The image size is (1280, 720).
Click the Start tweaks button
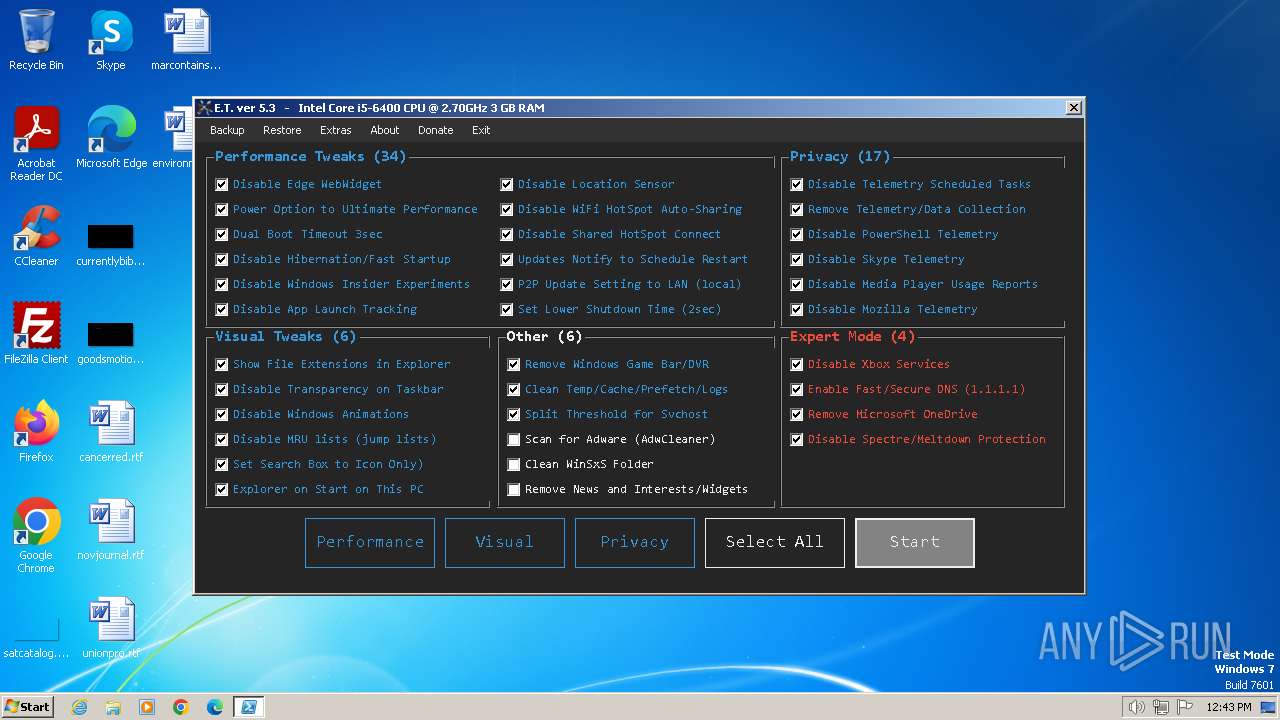[x=915, y=542]
